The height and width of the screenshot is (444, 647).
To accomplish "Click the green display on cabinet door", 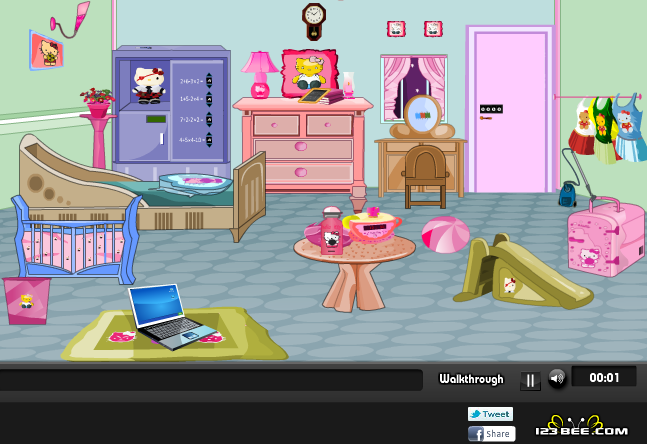I will 156,119.
